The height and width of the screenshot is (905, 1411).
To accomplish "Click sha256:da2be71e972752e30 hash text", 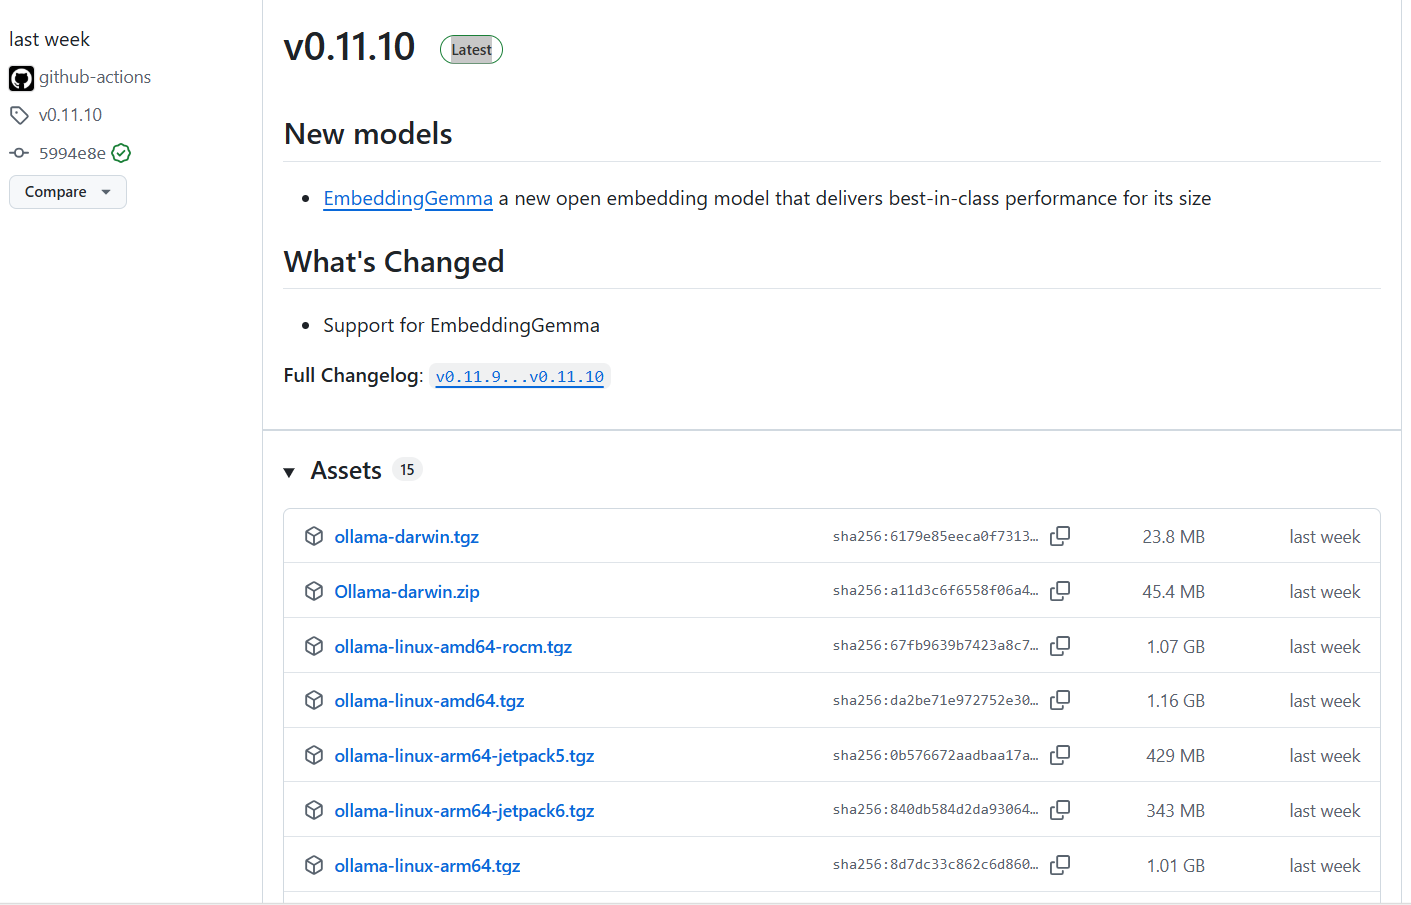I will tap(935, 700).
